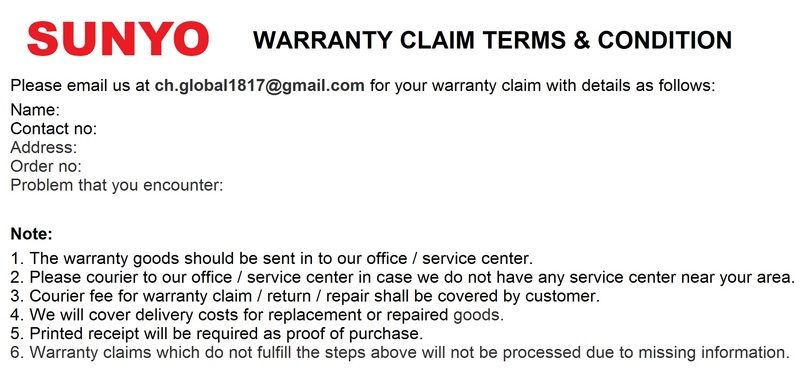This screenshot has width=800, height=376.
Task: Click the Warranty Claim Terms & Condition heading
Action: pos(492,40)
